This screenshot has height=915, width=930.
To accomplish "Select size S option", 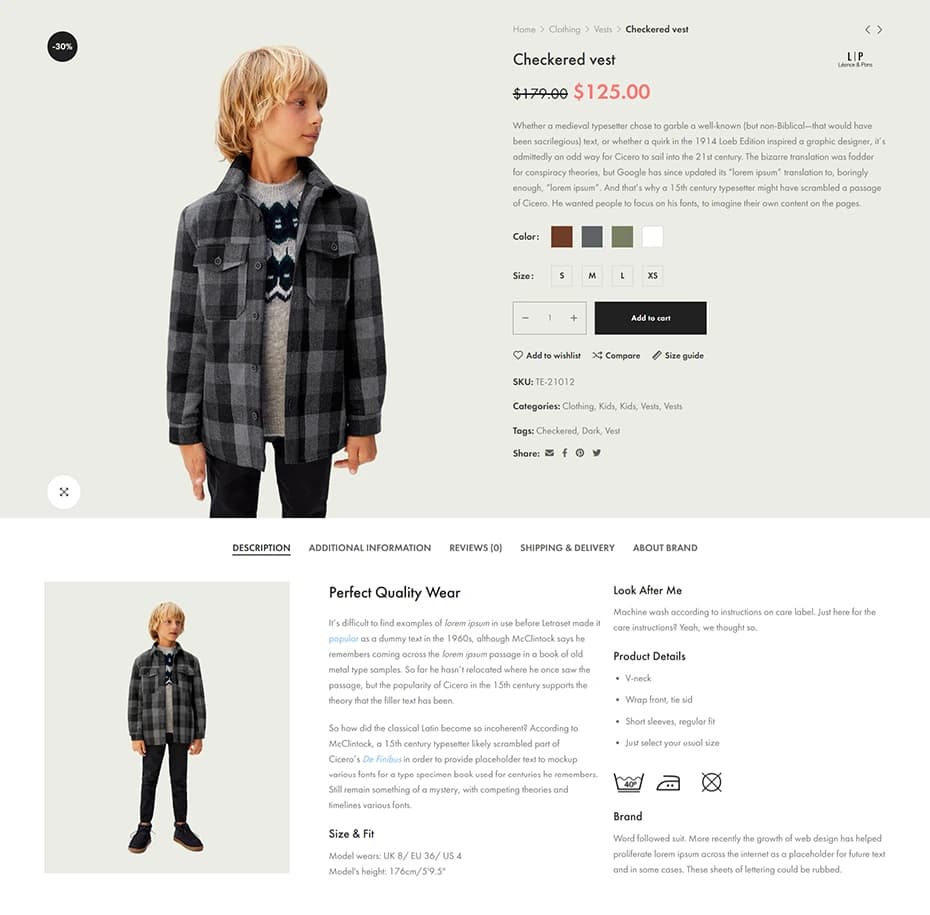I will [562, 276].
